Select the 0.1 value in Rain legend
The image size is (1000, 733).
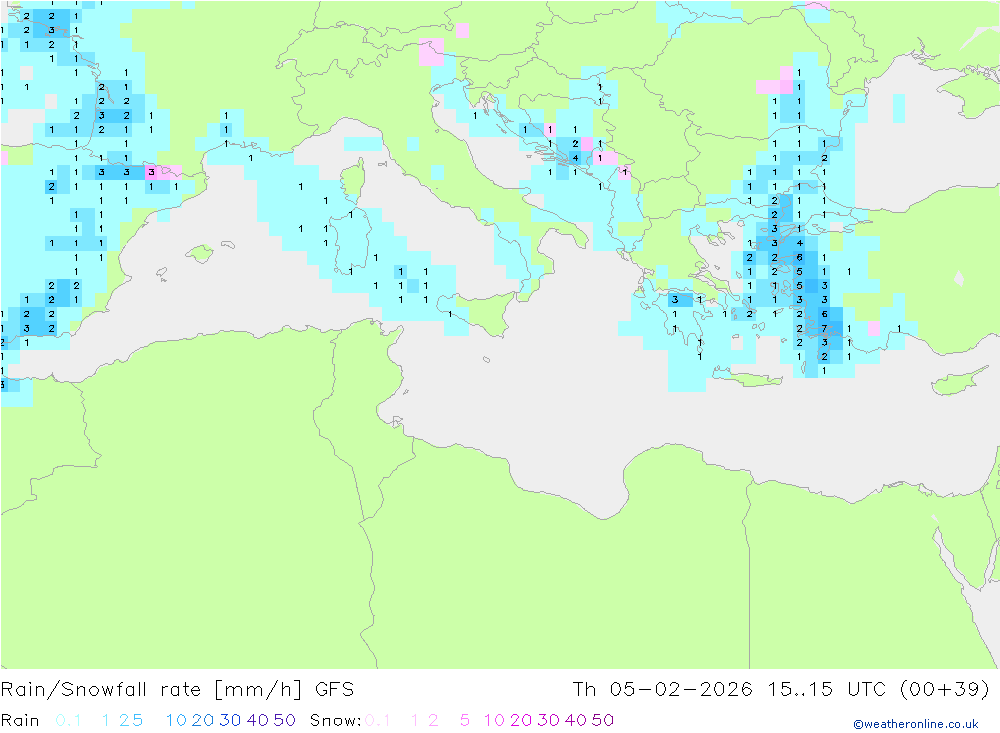coord(68,720)
